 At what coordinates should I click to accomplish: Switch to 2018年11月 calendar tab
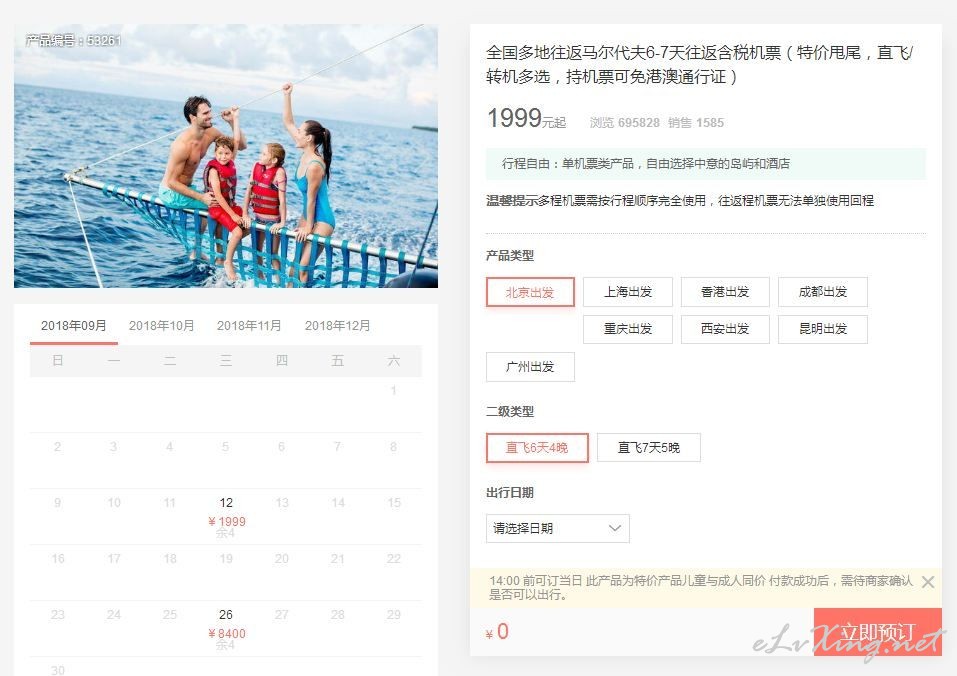coord(249,326)
